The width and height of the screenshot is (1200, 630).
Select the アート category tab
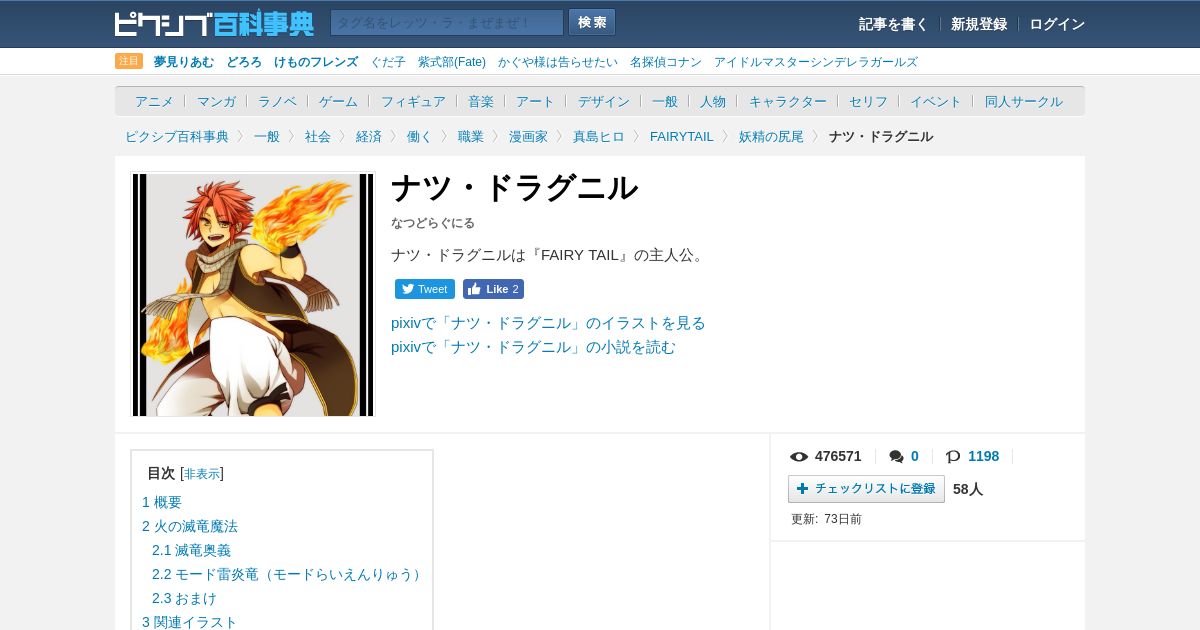click(535, 101)
